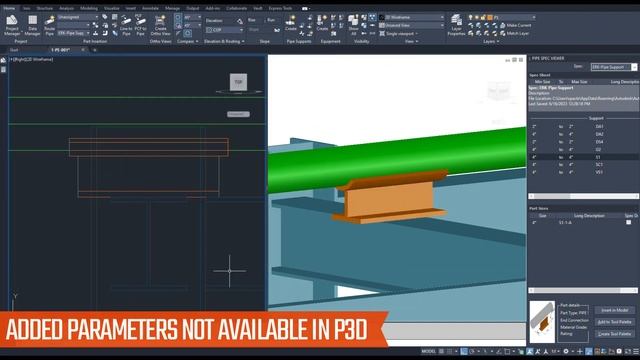
Task: Click the Show All visibility icon
Action: [x=353, y=25]
